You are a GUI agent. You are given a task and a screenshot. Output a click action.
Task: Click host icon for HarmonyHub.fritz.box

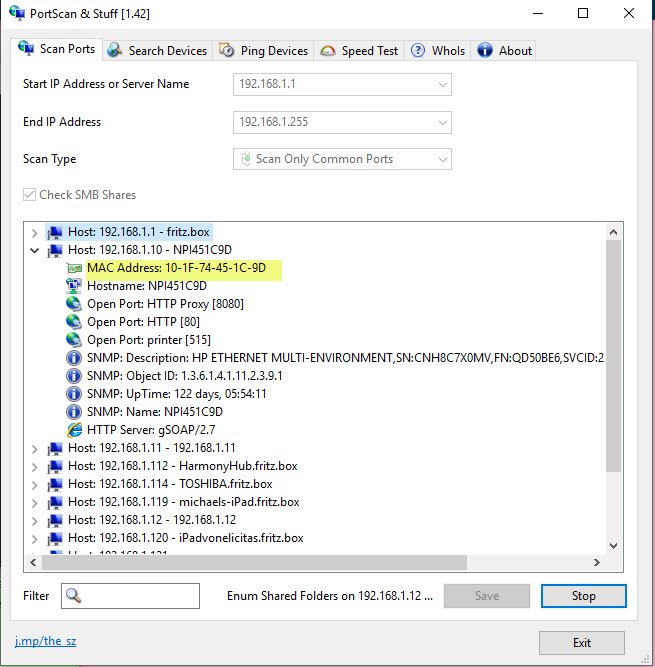point(55,466)
